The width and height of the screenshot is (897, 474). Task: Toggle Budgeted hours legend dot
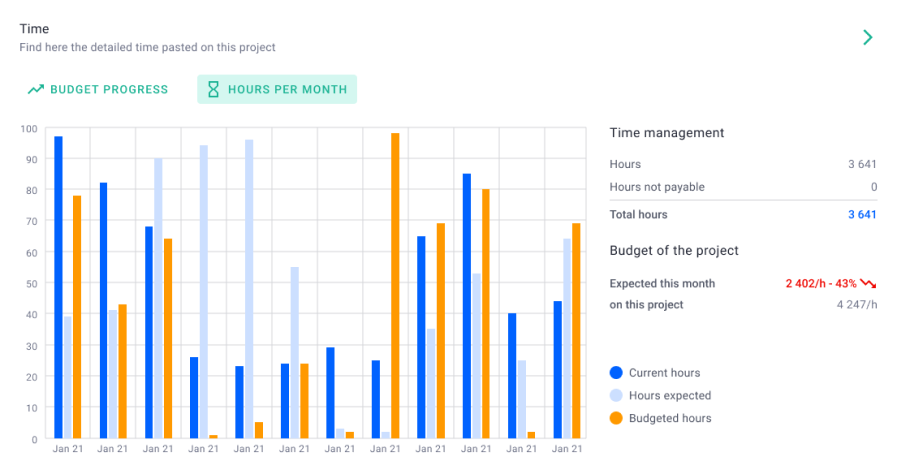[x=616, y=418]
